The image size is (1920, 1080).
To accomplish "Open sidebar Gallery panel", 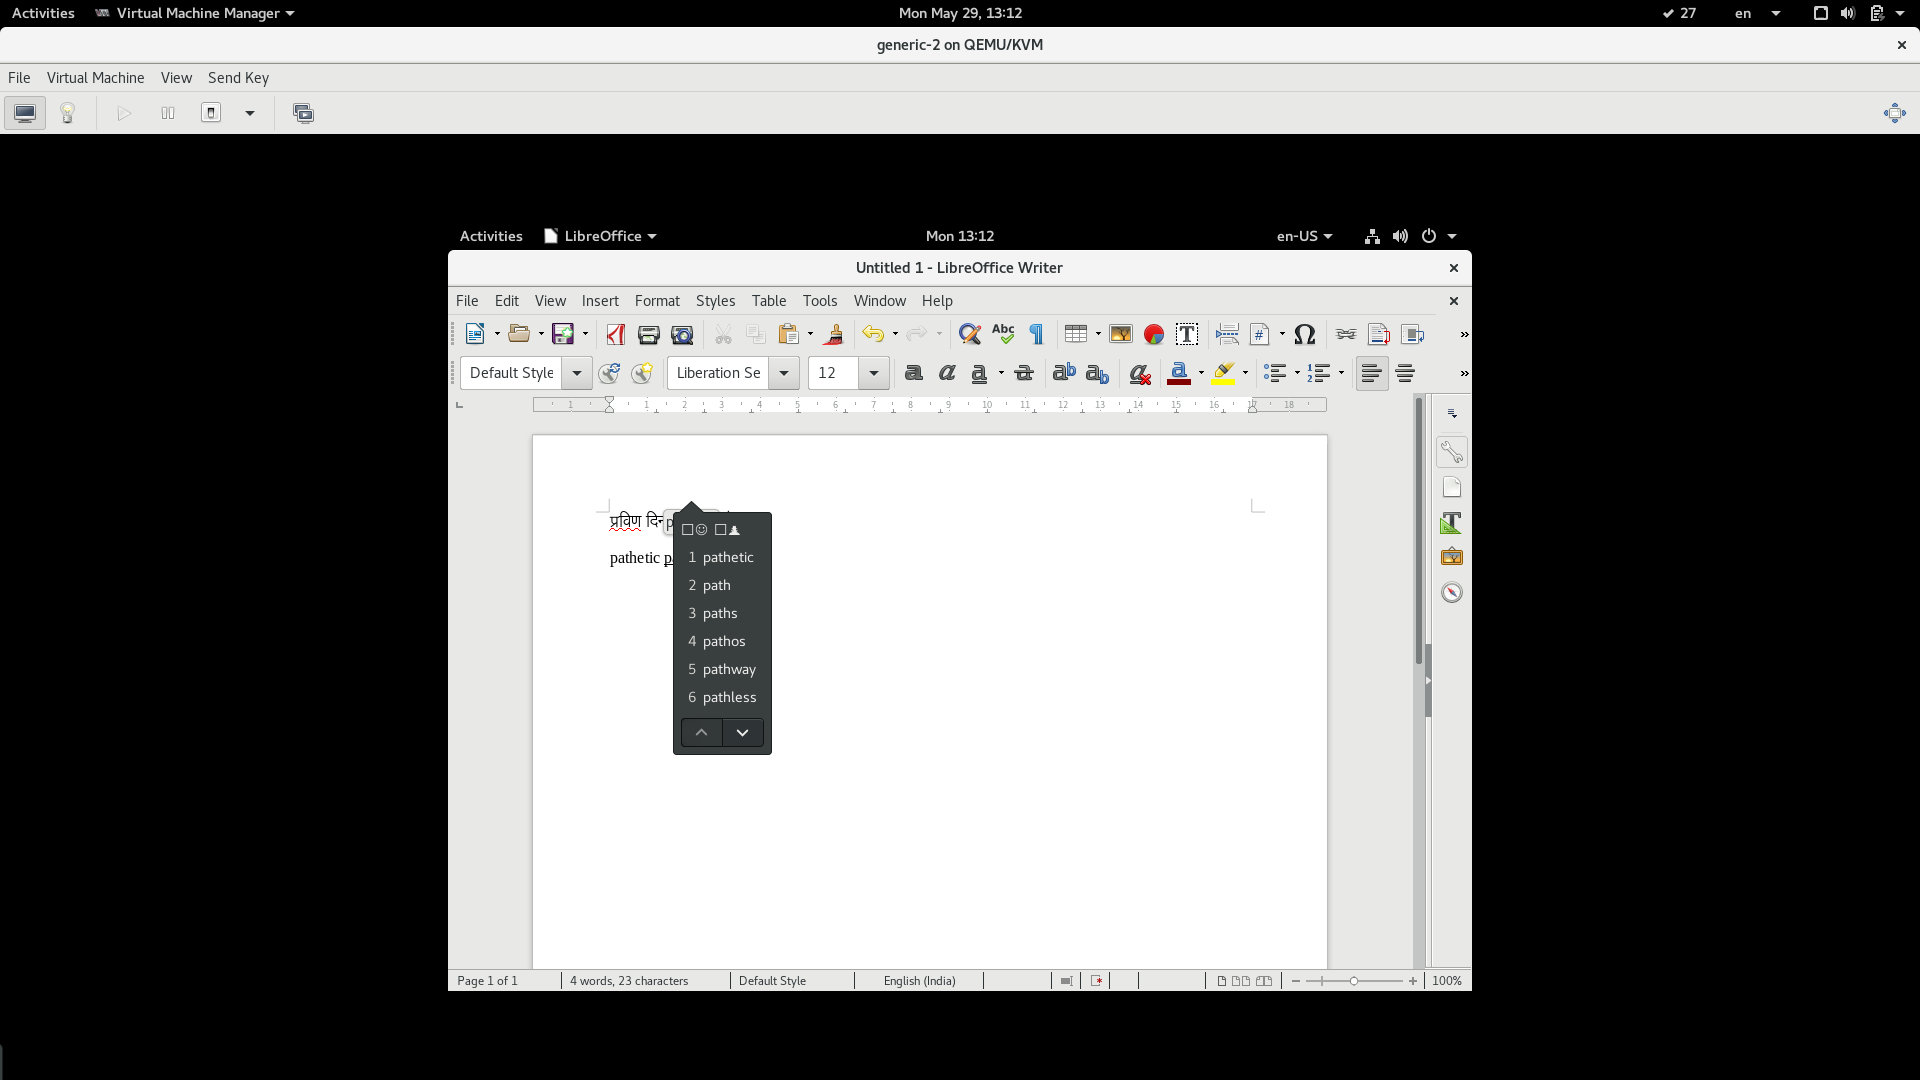I will tap(1452, 557).
